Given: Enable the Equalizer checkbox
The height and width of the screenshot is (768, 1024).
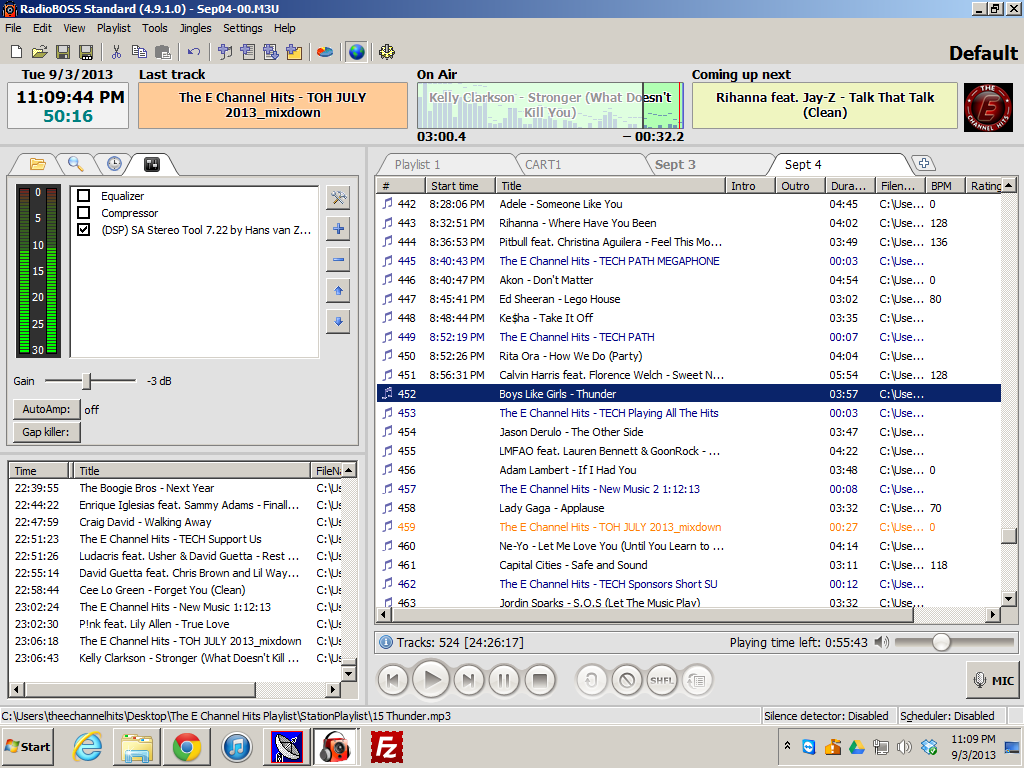Looking at the screenshot, I should click(x=84, y=196).
